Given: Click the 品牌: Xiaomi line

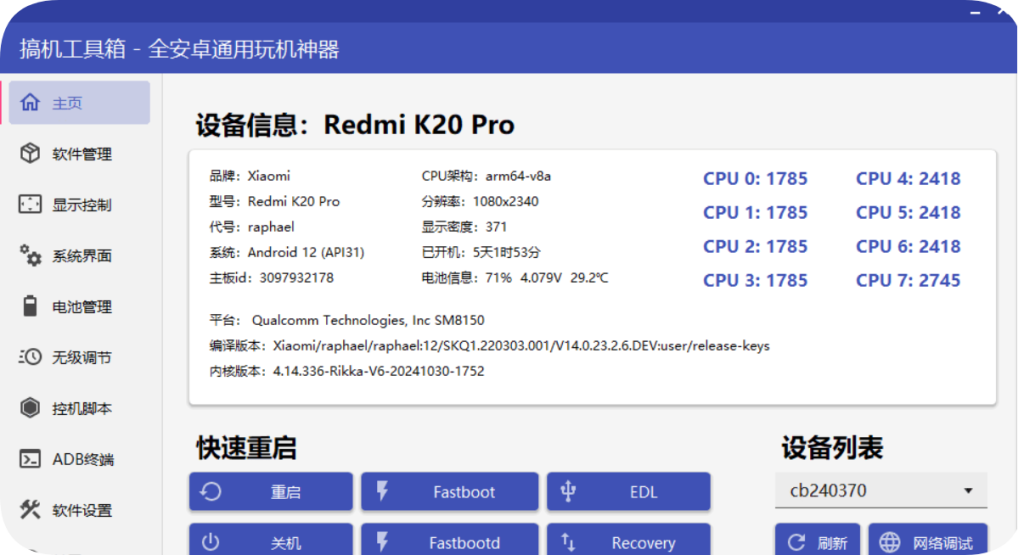Looking at the screenshot, I should click(x=249, y=176).
